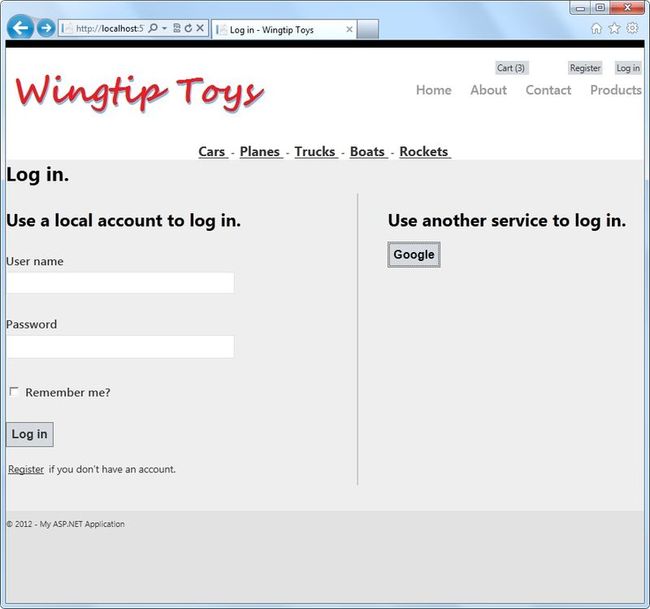Click the Log in link in header
This screenshot has height=609, width=650.
[x=628, y=68]
